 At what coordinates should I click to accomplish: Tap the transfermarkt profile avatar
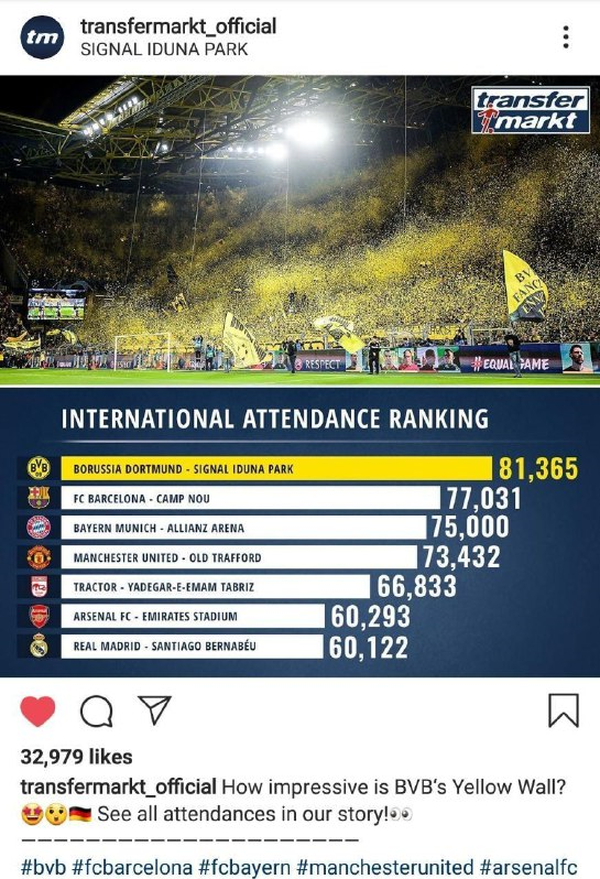coord(43,37)
